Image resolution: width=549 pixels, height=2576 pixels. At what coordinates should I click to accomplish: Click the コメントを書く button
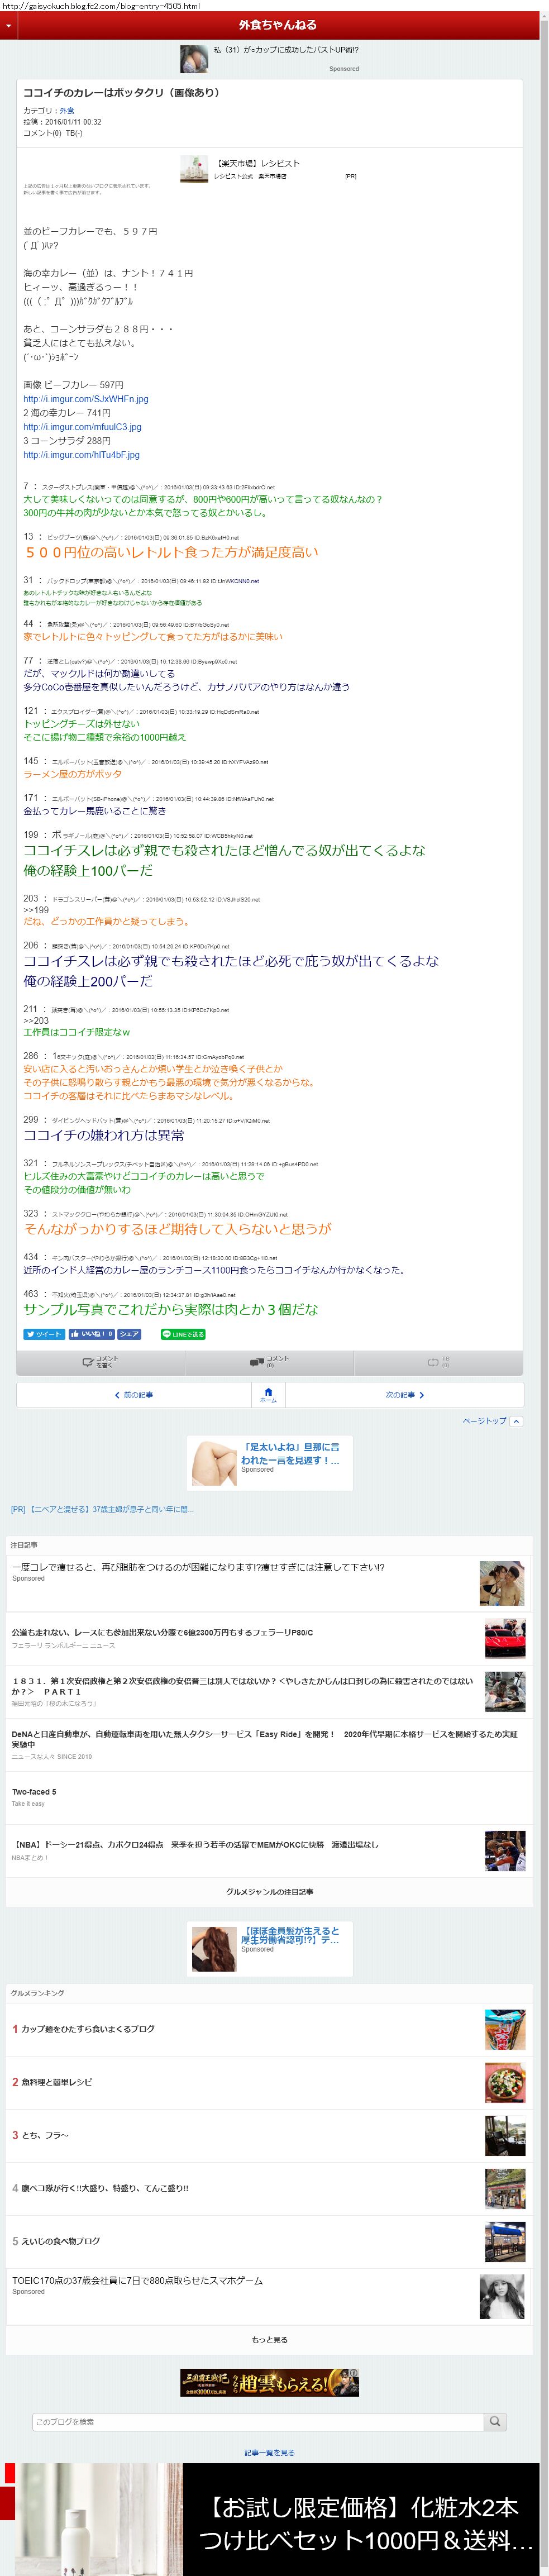point(101,1362)
